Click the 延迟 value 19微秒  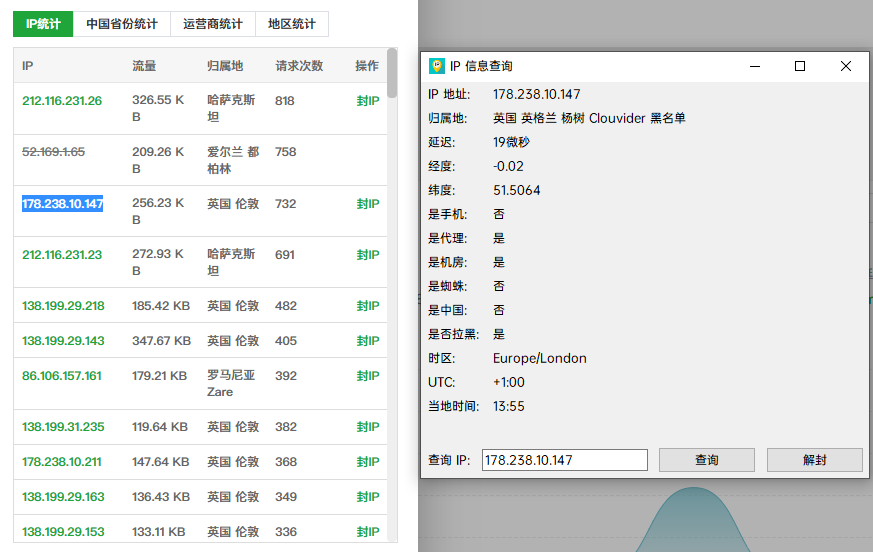click(x=511, y=142)
